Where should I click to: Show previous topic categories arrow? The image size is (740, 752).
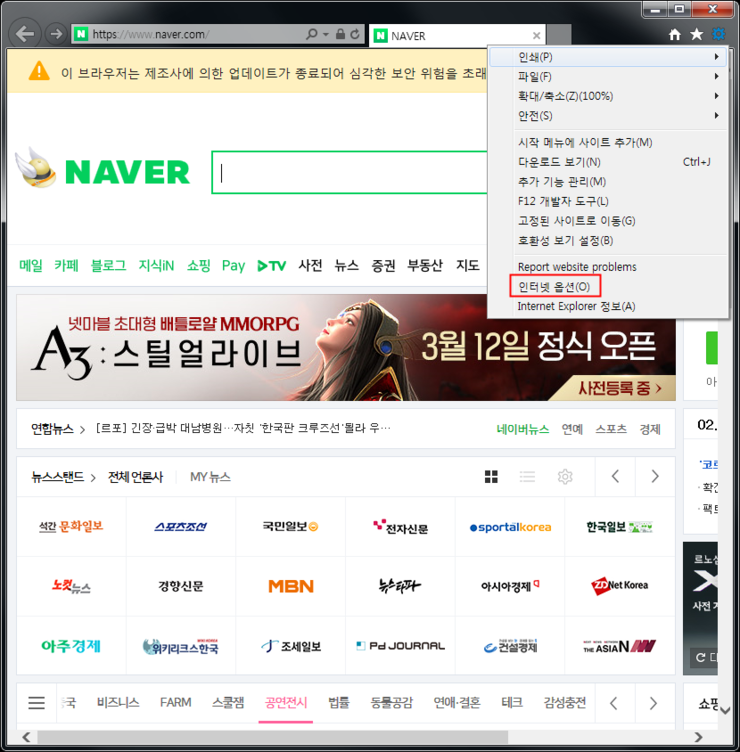[x=614, y=704]
